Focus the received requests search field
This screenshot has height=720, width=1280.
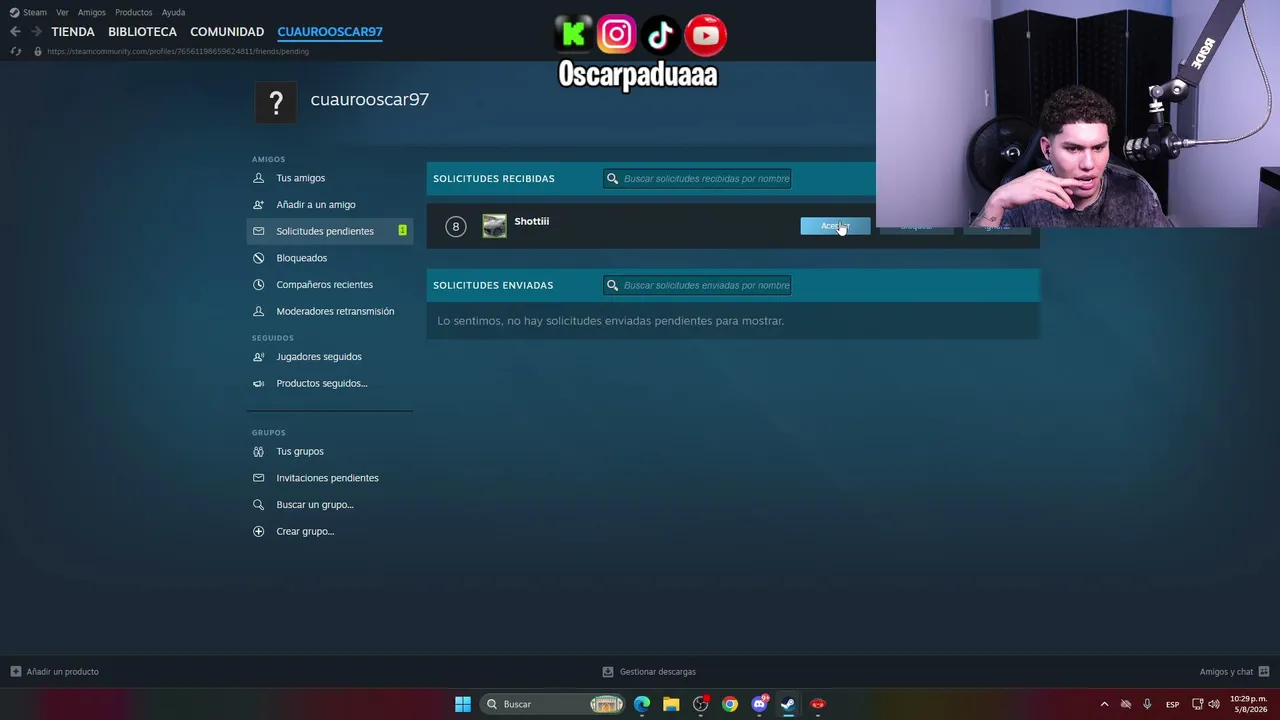click(697, 179)
